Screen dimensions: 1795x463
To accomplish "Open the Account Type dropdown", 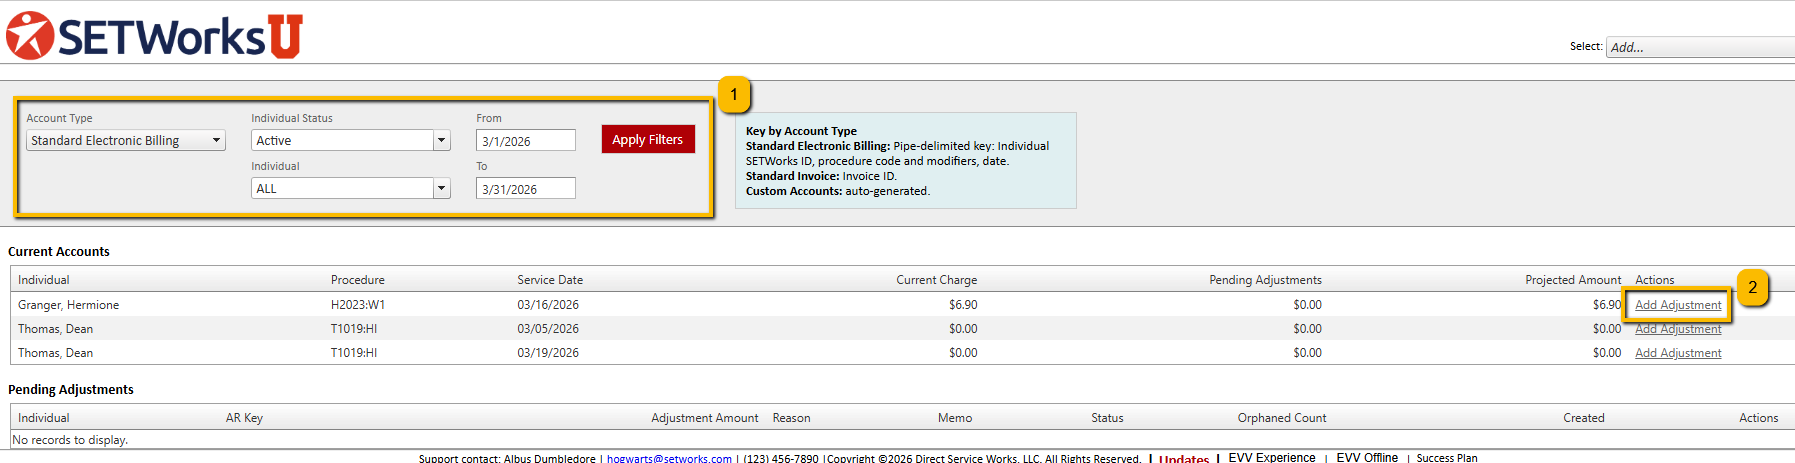I will (125, 141).
